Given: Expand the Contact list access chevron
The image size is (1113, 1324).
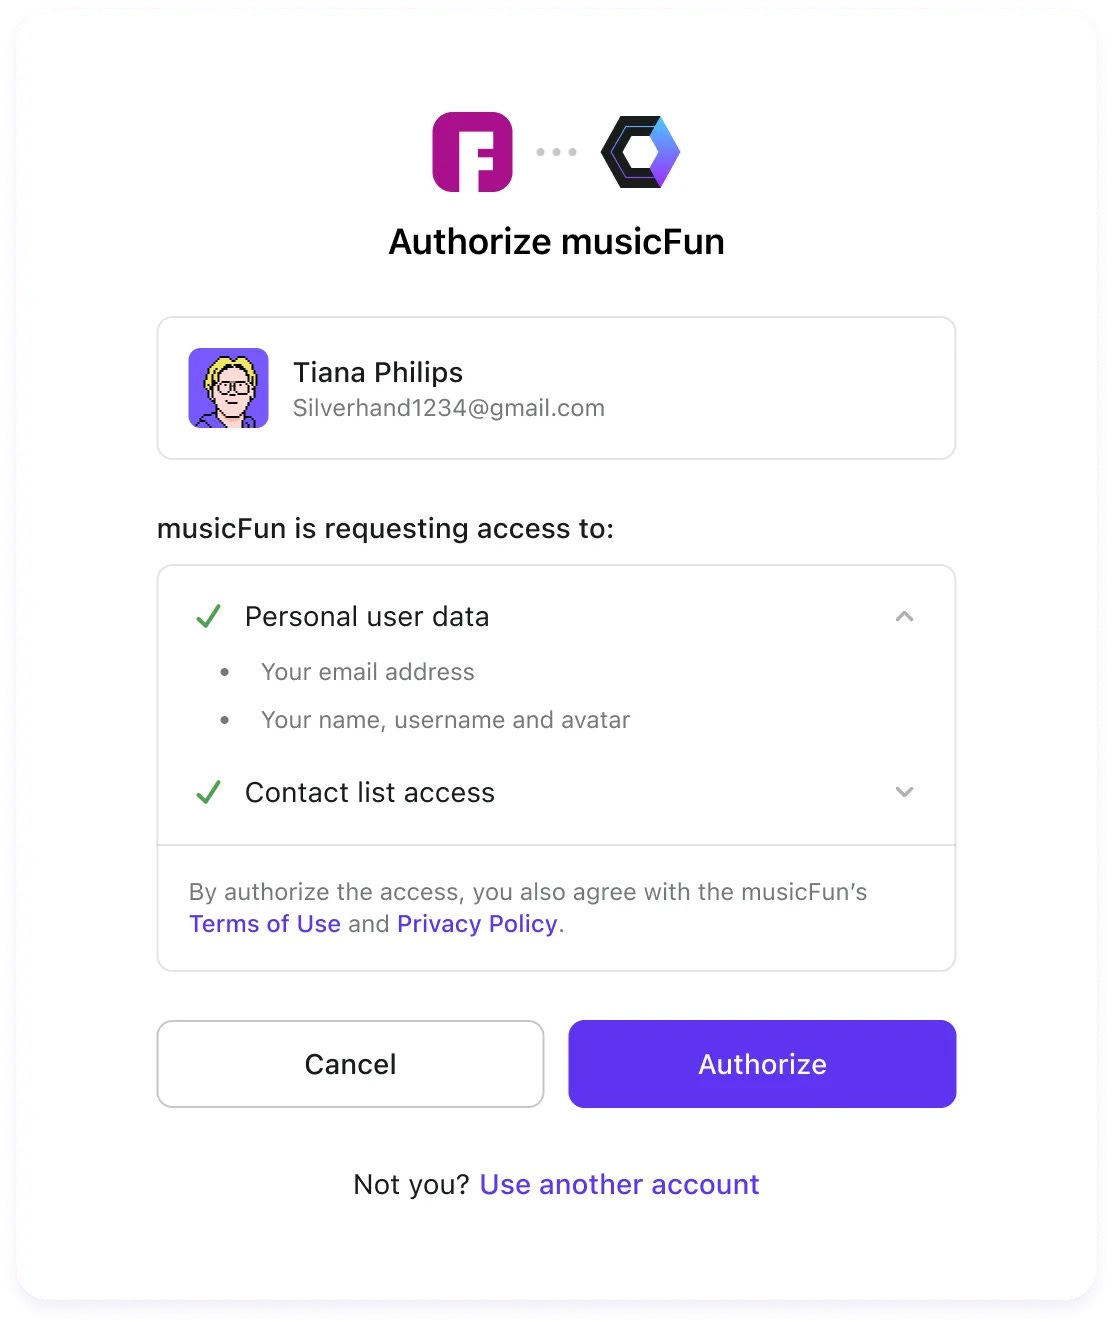Looking at the screenshot, I should [x=904, y=792].
